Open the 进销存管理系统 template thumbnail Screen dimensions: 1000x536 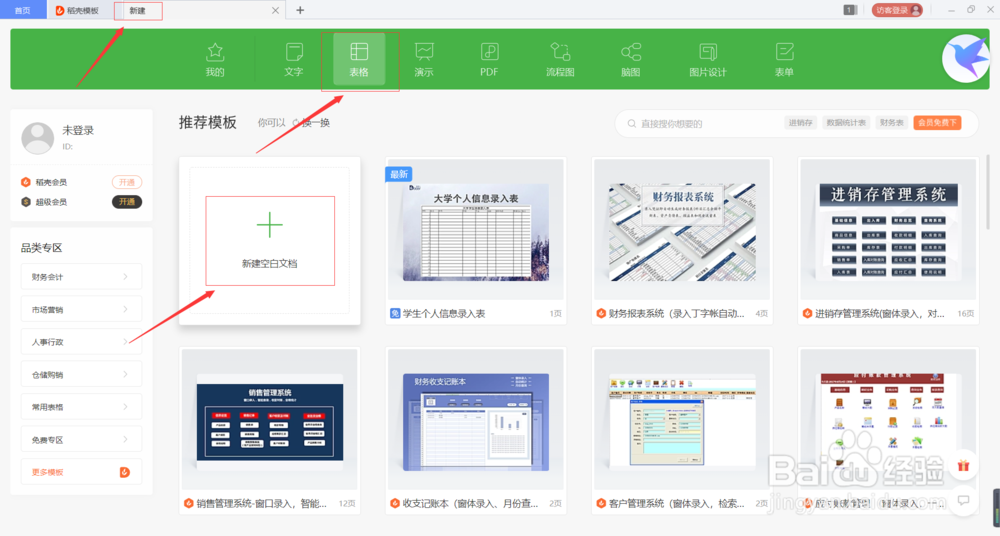(888, 230)
